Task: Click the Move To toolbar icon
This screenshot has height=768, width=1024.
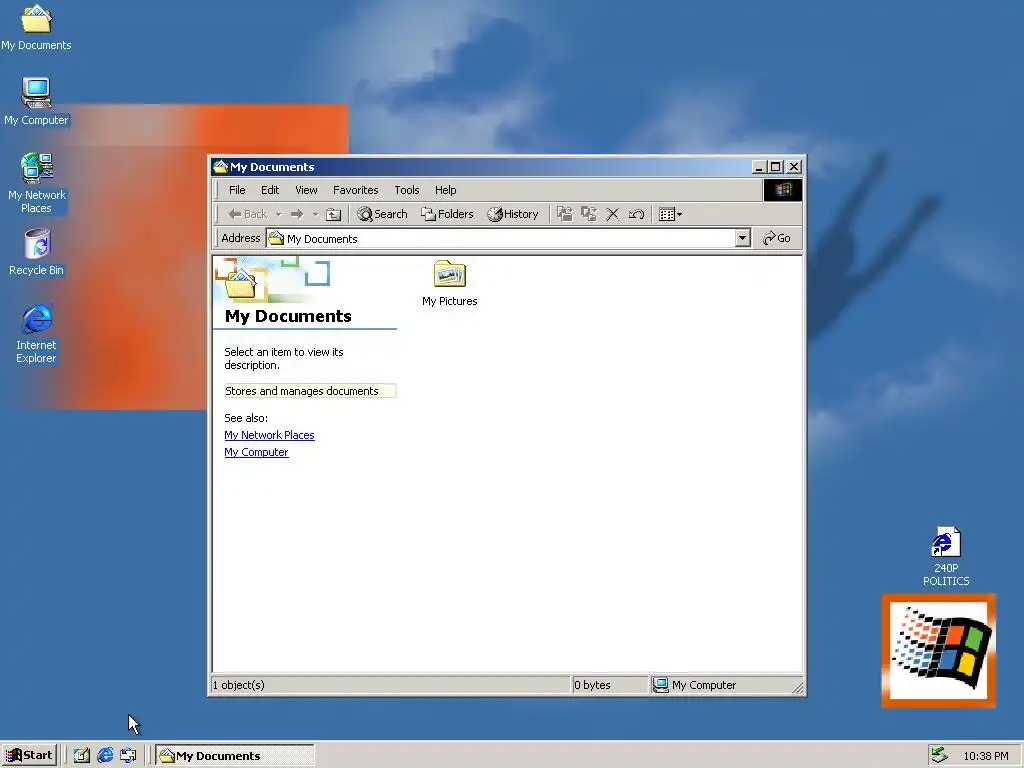Action: click(565, 214)
